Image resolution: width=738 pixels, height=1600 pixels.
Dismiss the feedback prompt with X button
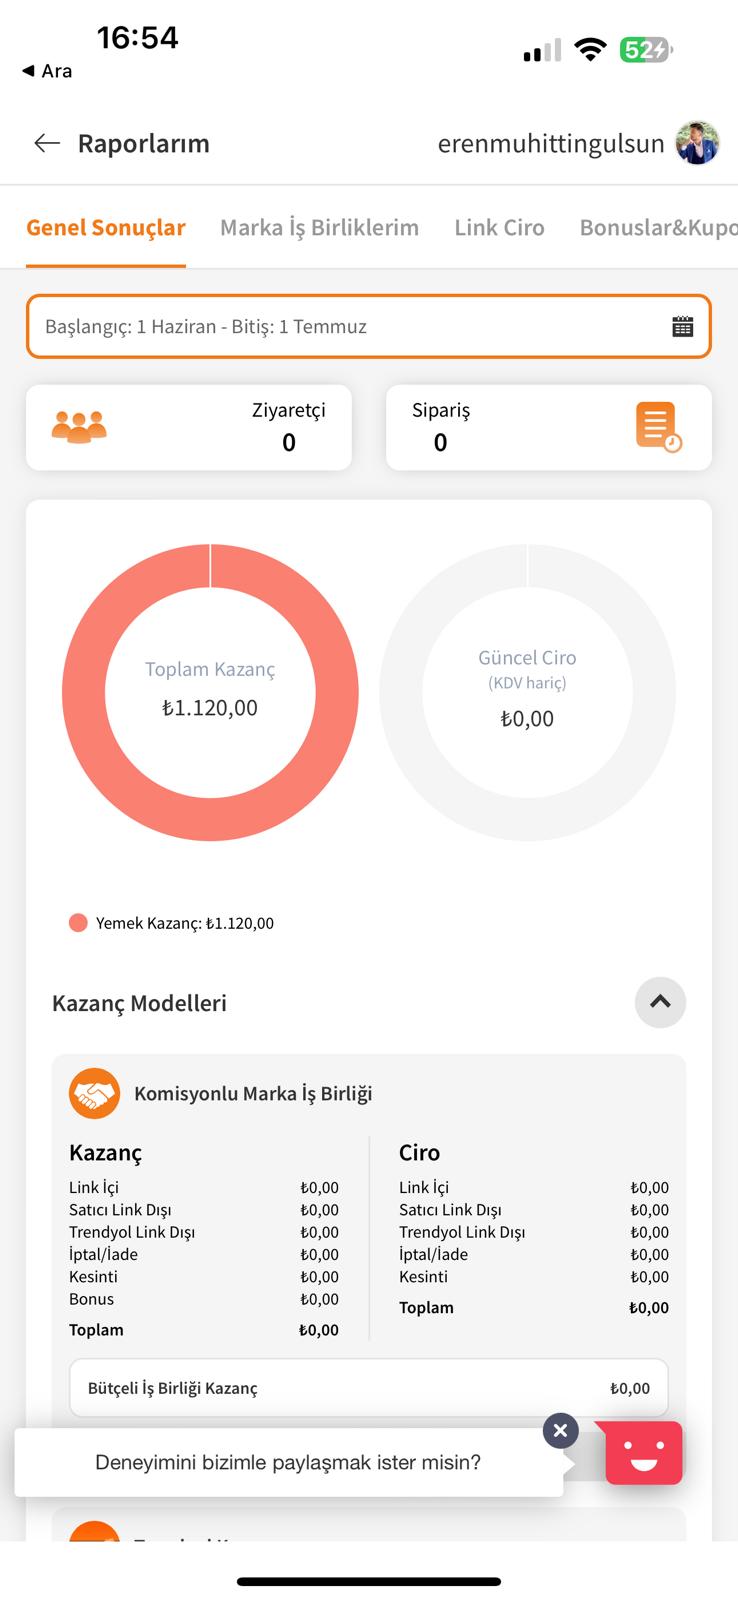561,1431
